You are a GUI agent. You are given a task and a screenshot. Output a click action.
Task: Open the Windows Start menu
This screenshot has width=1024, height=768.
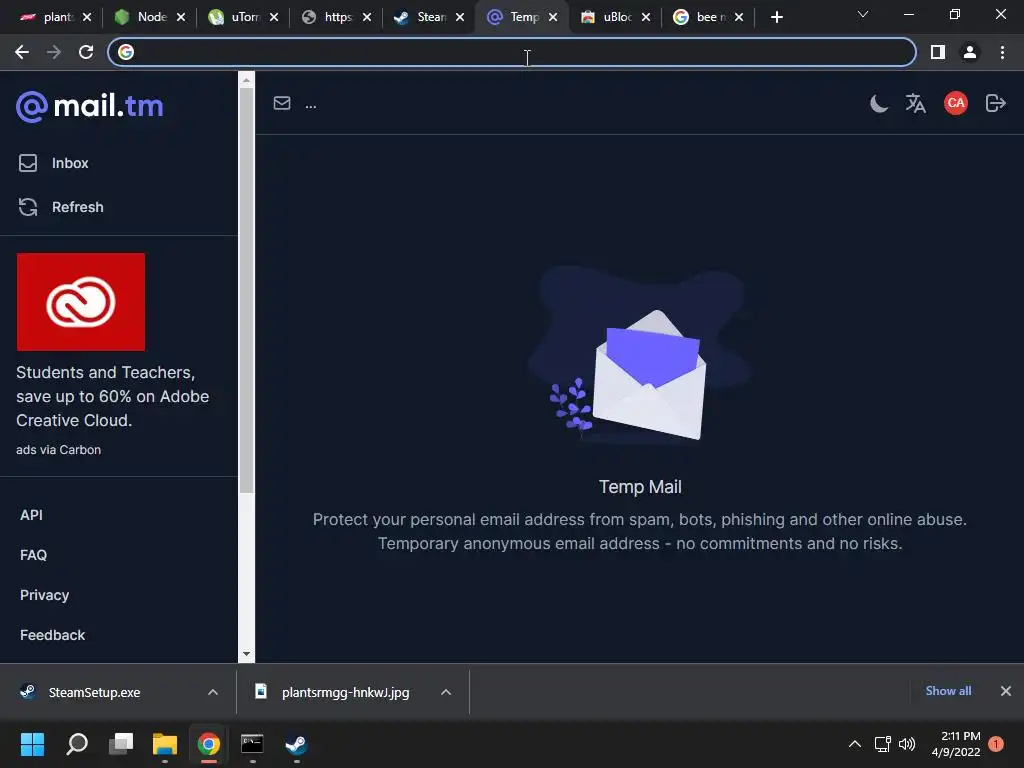click(x=33, y=744)
